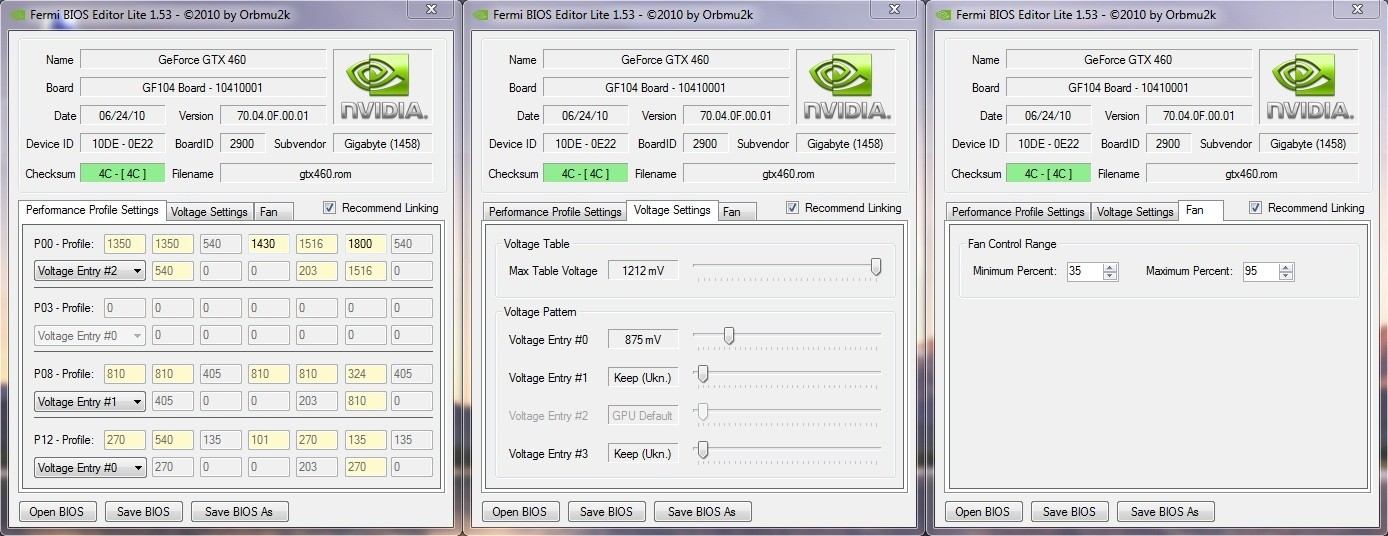Click Open BIOS in the Voltage Settings window

coord(520,511)
